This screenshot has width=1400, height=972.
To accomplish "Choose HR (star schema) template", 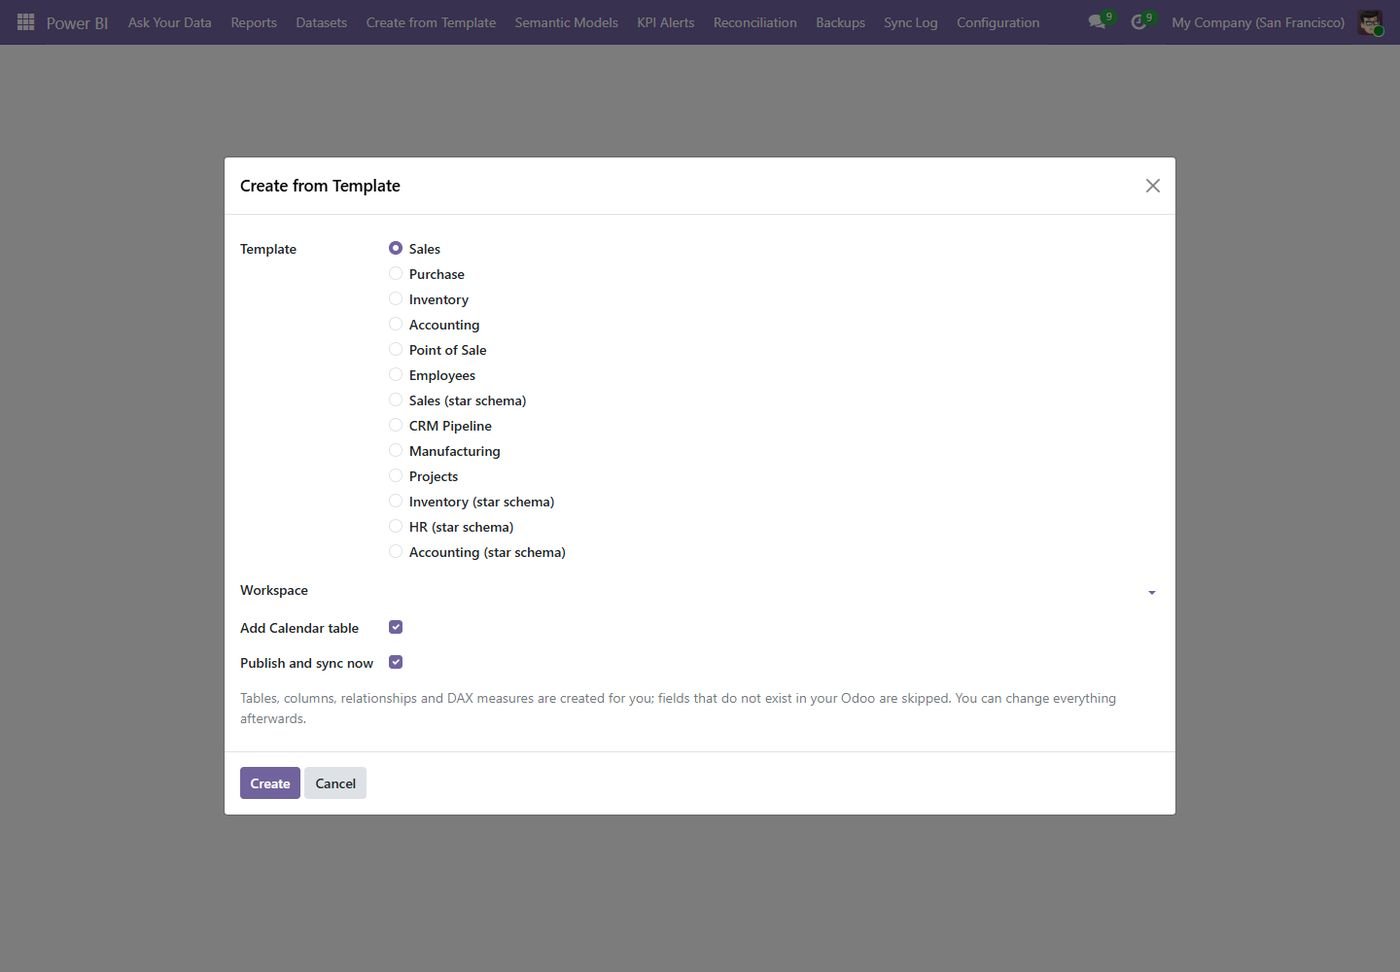I will [396, 526].
